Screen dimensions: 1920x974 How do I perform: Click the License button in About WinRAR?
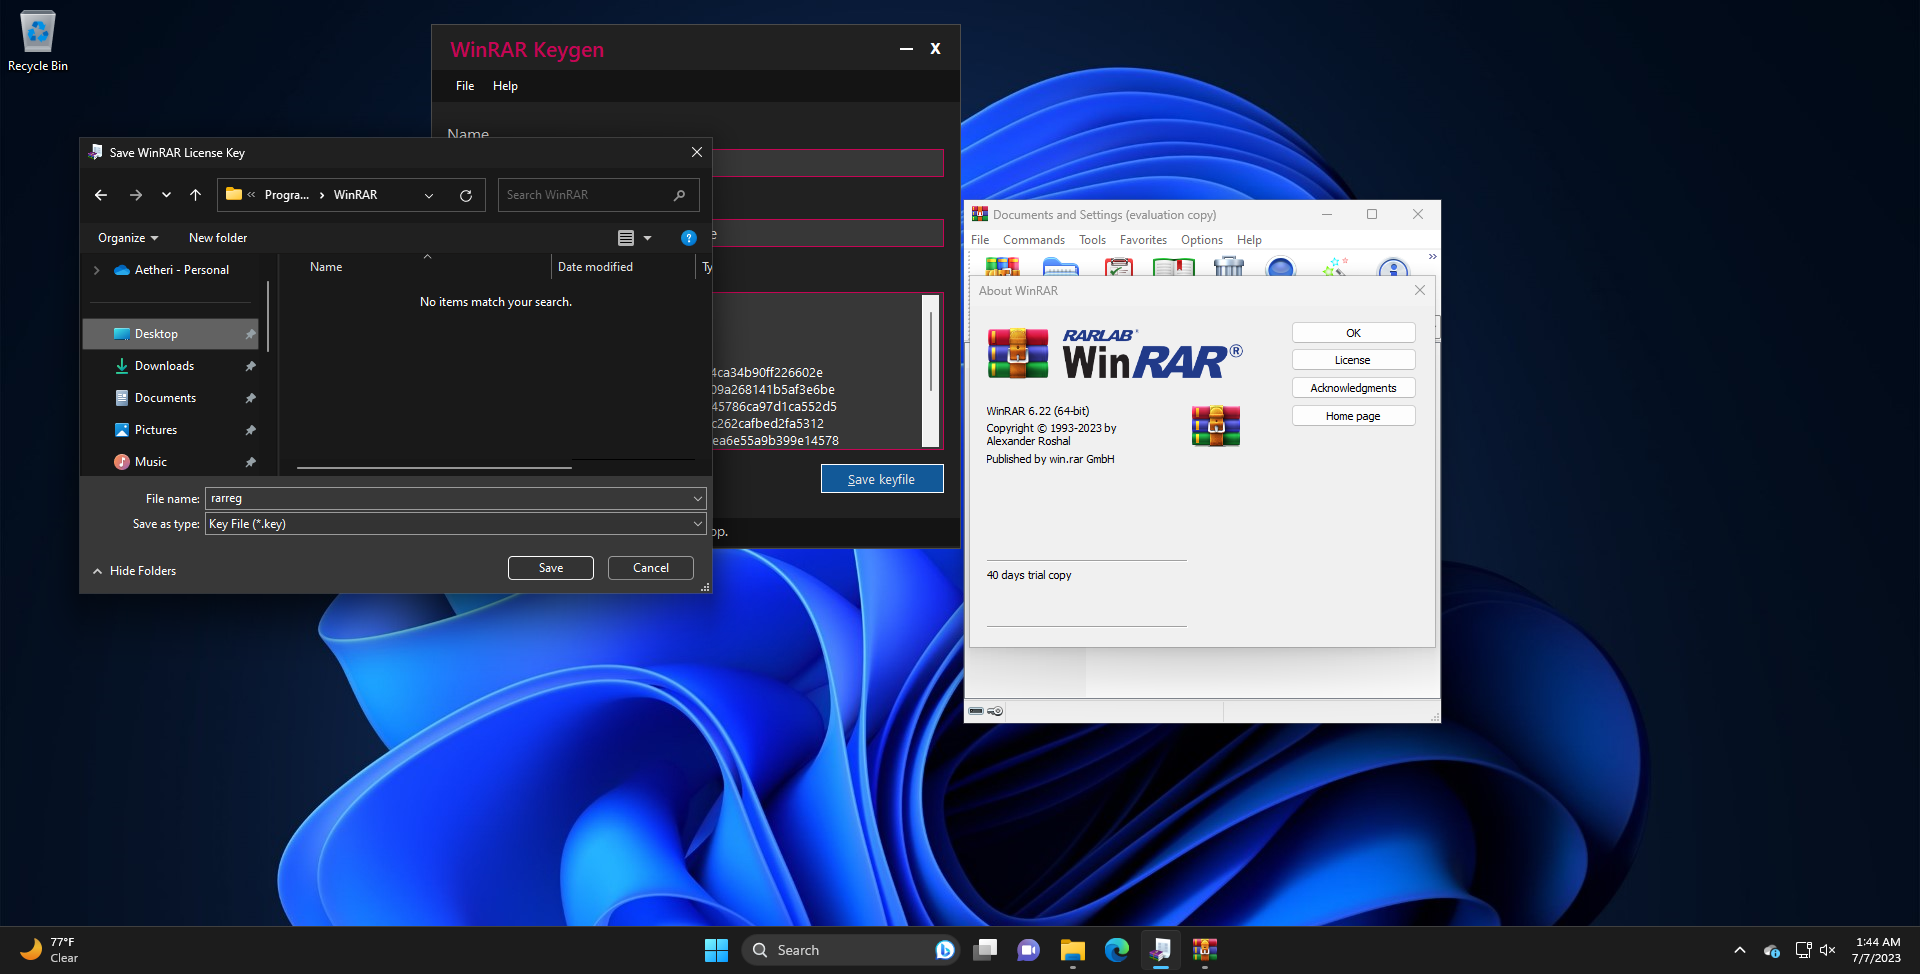1353,360
